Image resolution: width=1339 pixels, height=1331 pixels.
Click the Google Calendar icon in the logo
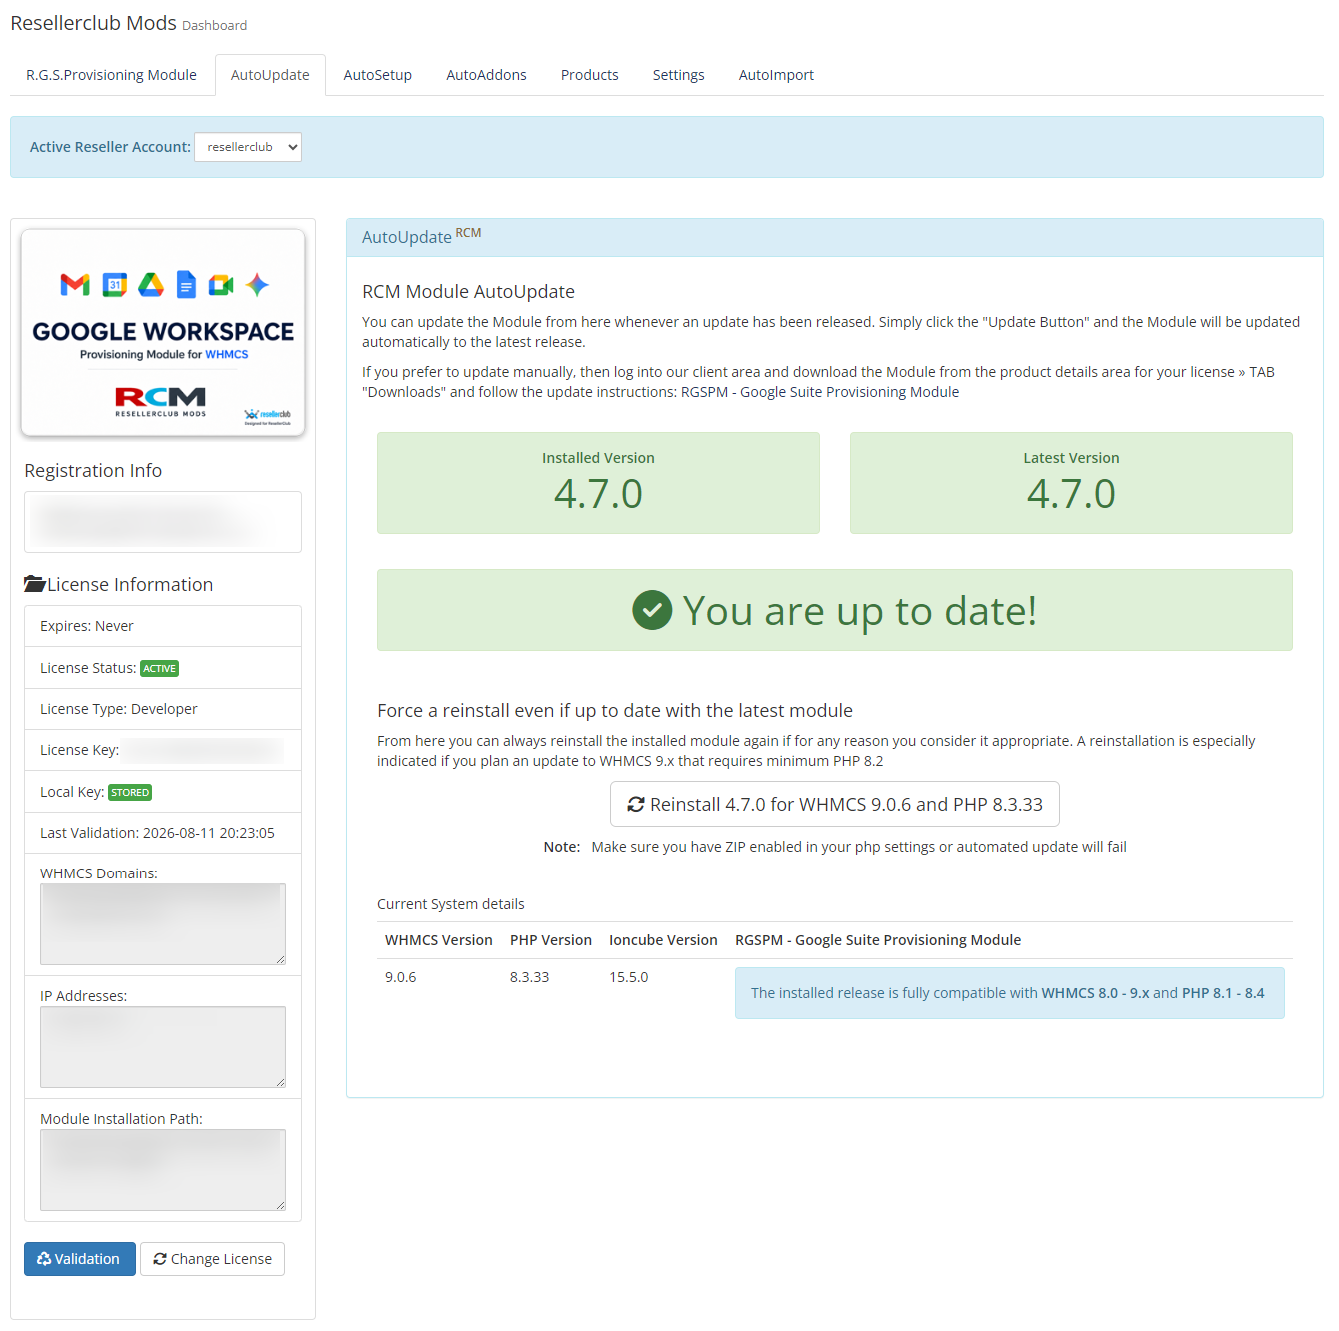pyautogui.click(x=115, y=285)
